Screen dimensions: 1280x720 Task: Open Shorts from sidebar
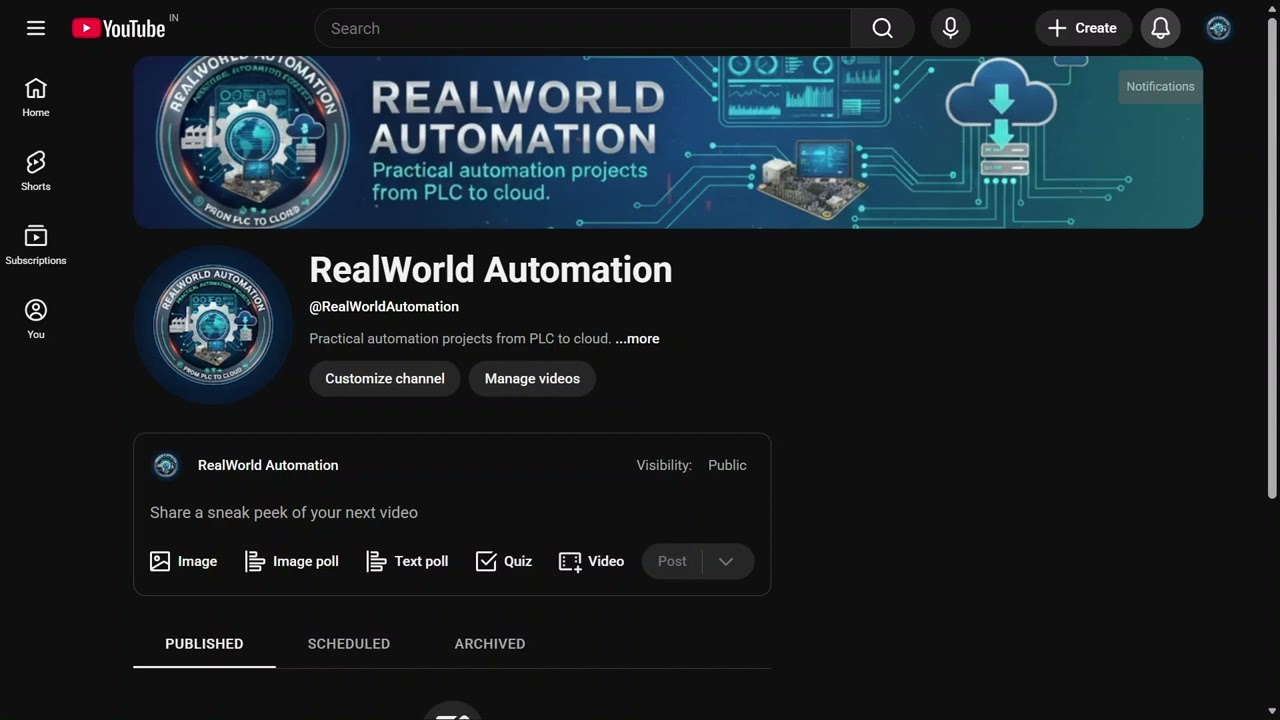point(36,171)
